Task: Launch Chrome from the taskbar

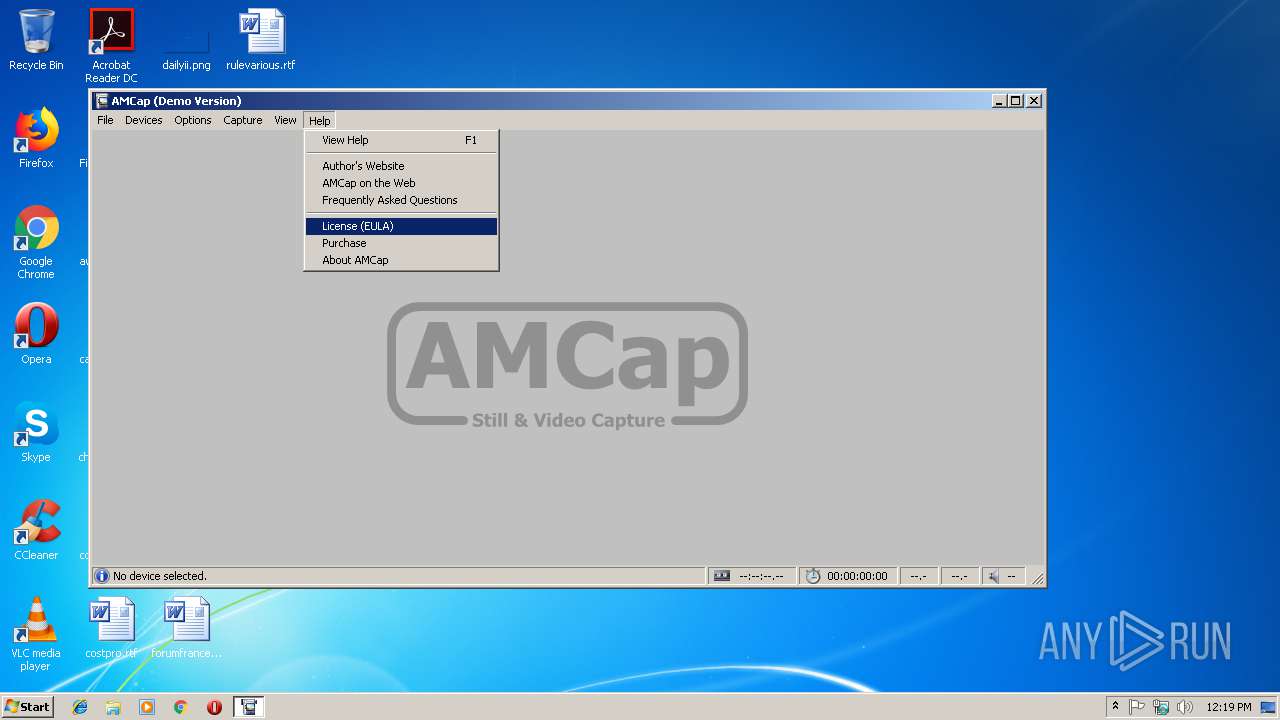Action: (181, 707)
